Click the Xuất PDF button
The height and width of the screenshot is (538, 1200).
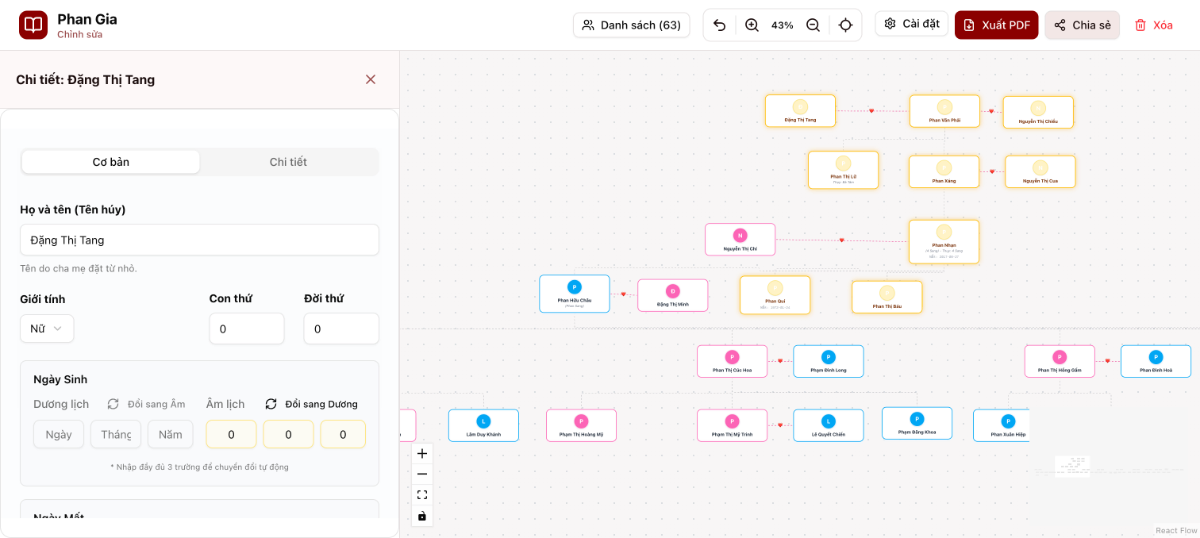tap(996, 25)
